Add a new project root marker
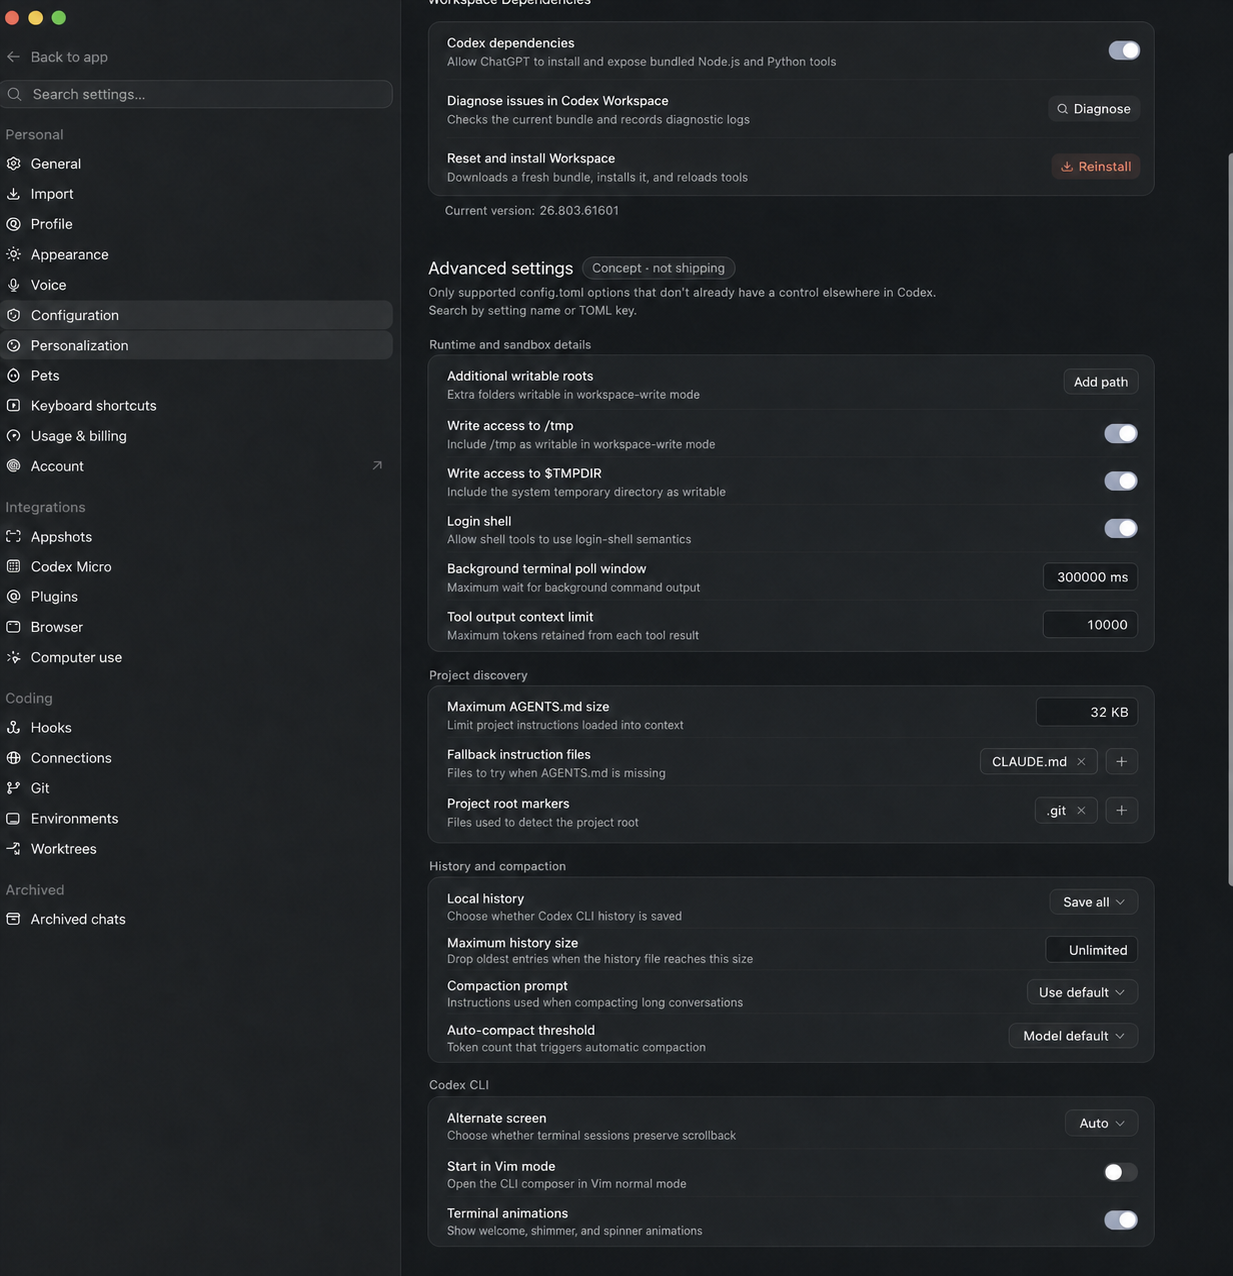This screenshot has width=1233, height=1276. click(x=1121, y=811)
